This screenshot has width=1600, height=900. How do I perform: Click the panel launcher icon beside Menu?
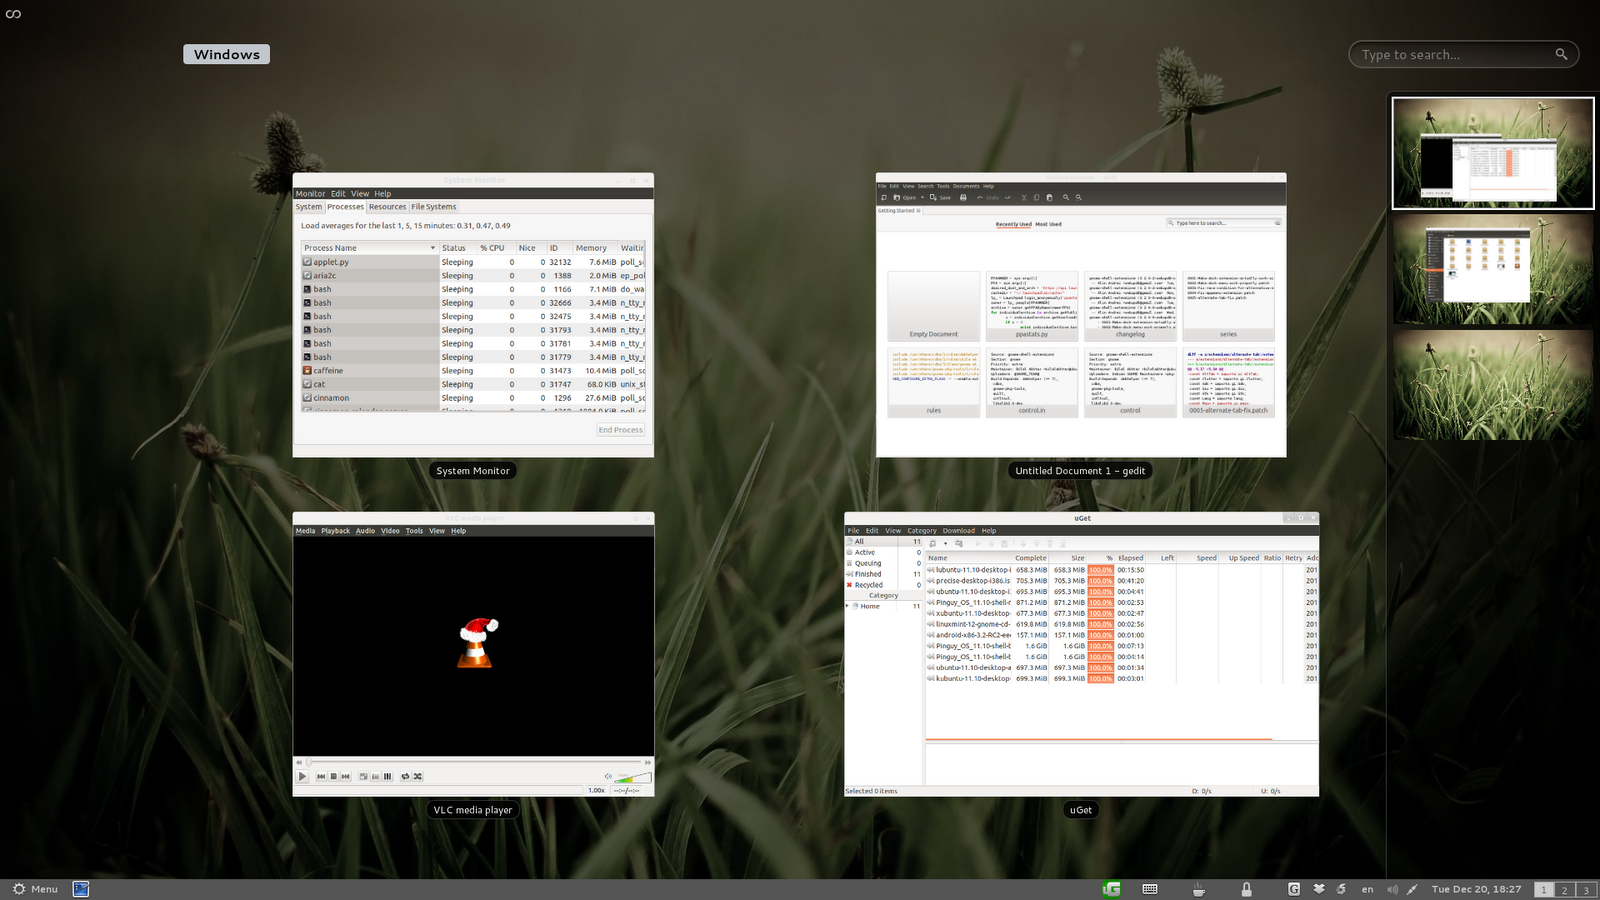pyautogui.click(x=81, y=889)
